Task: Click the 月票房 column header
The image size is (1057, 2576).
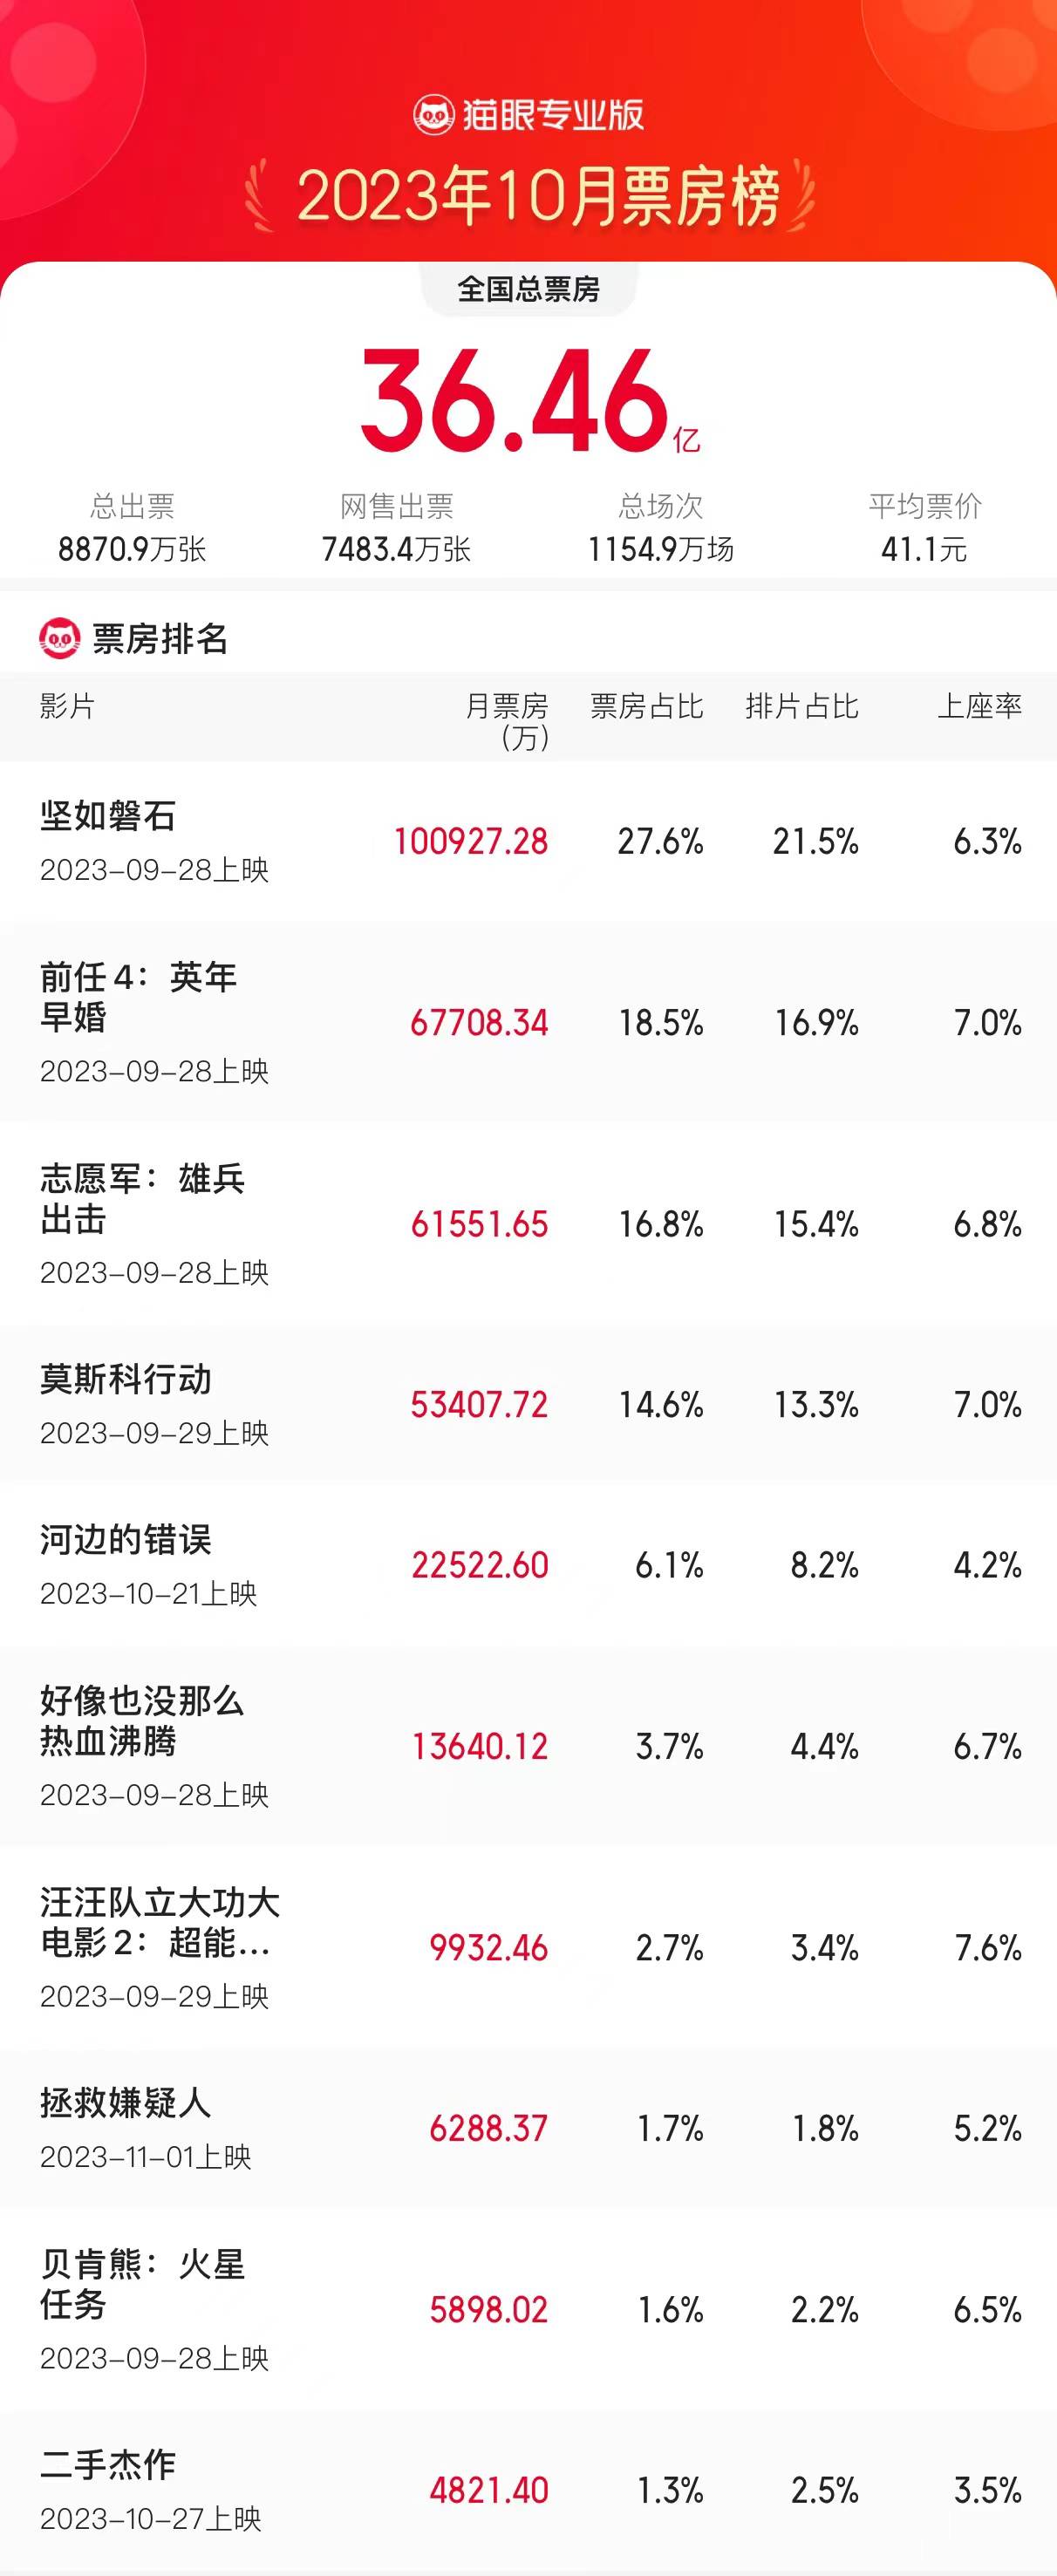Action: coord(507,720)
